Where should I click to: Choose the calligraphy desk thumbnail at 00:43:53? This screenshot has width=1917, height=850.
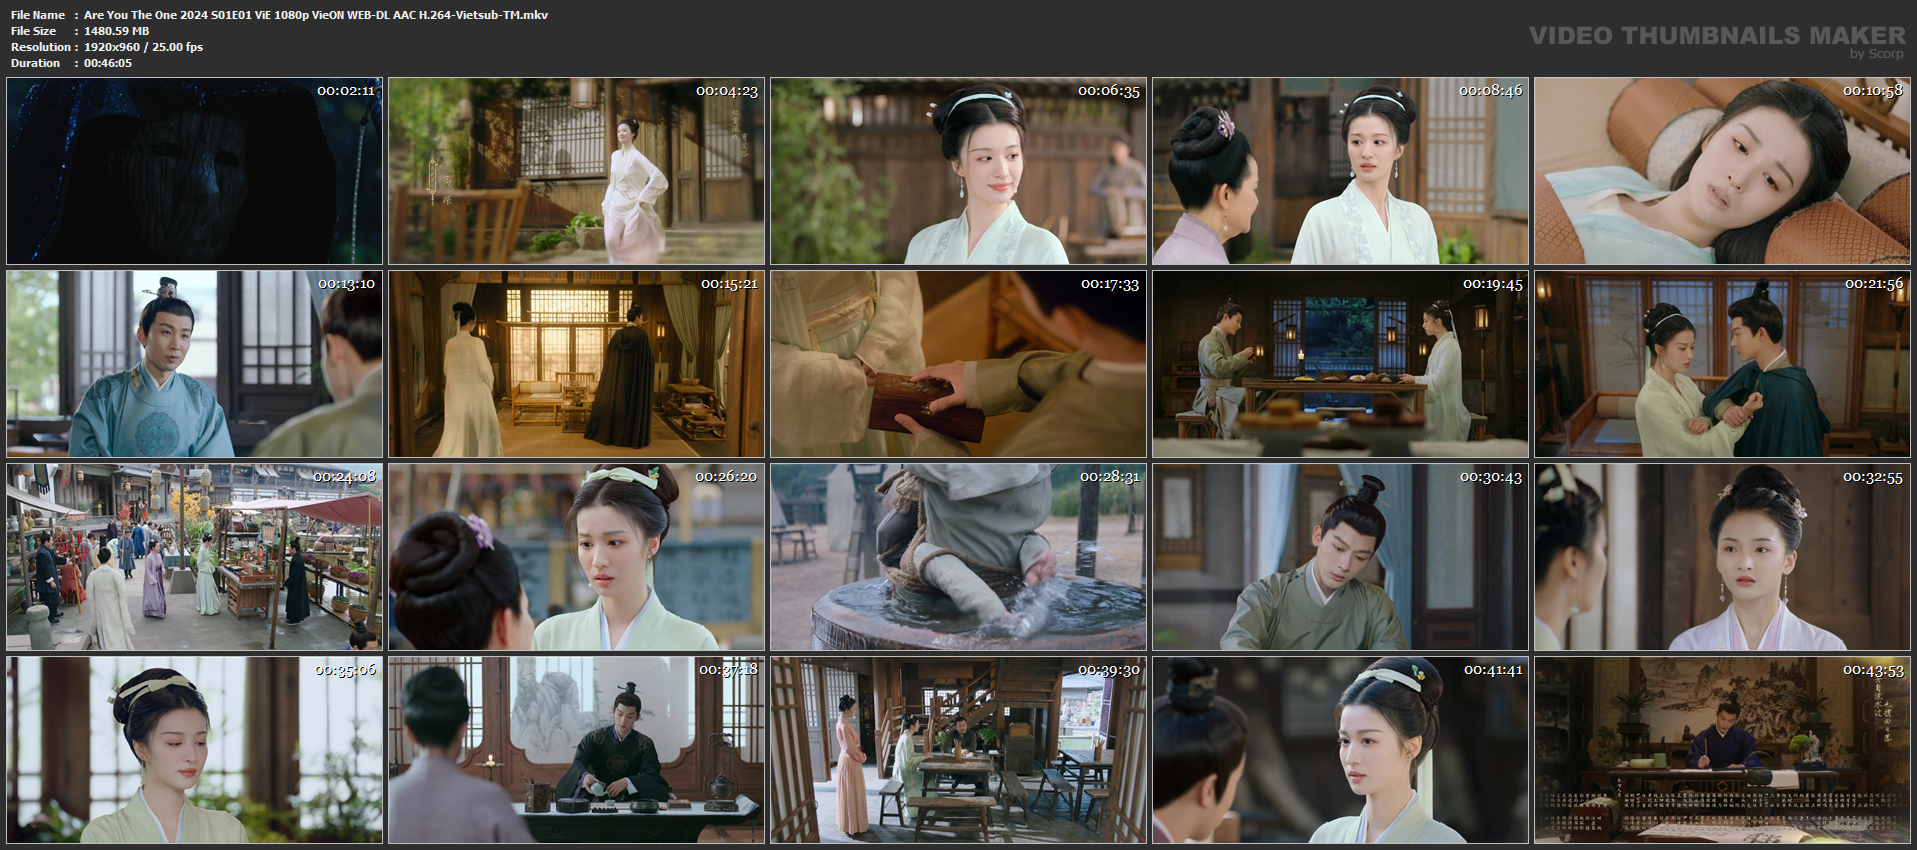pos(1722,750)
